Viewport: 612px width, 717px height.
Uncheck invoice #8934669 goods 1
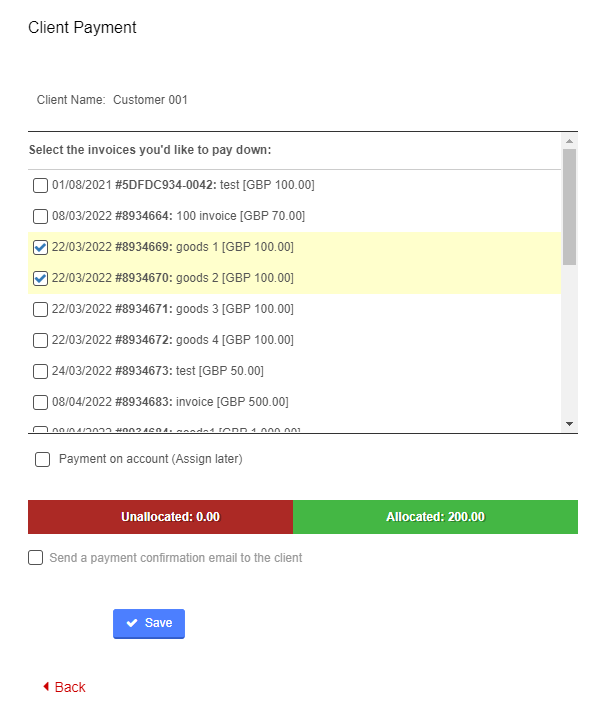40,247
